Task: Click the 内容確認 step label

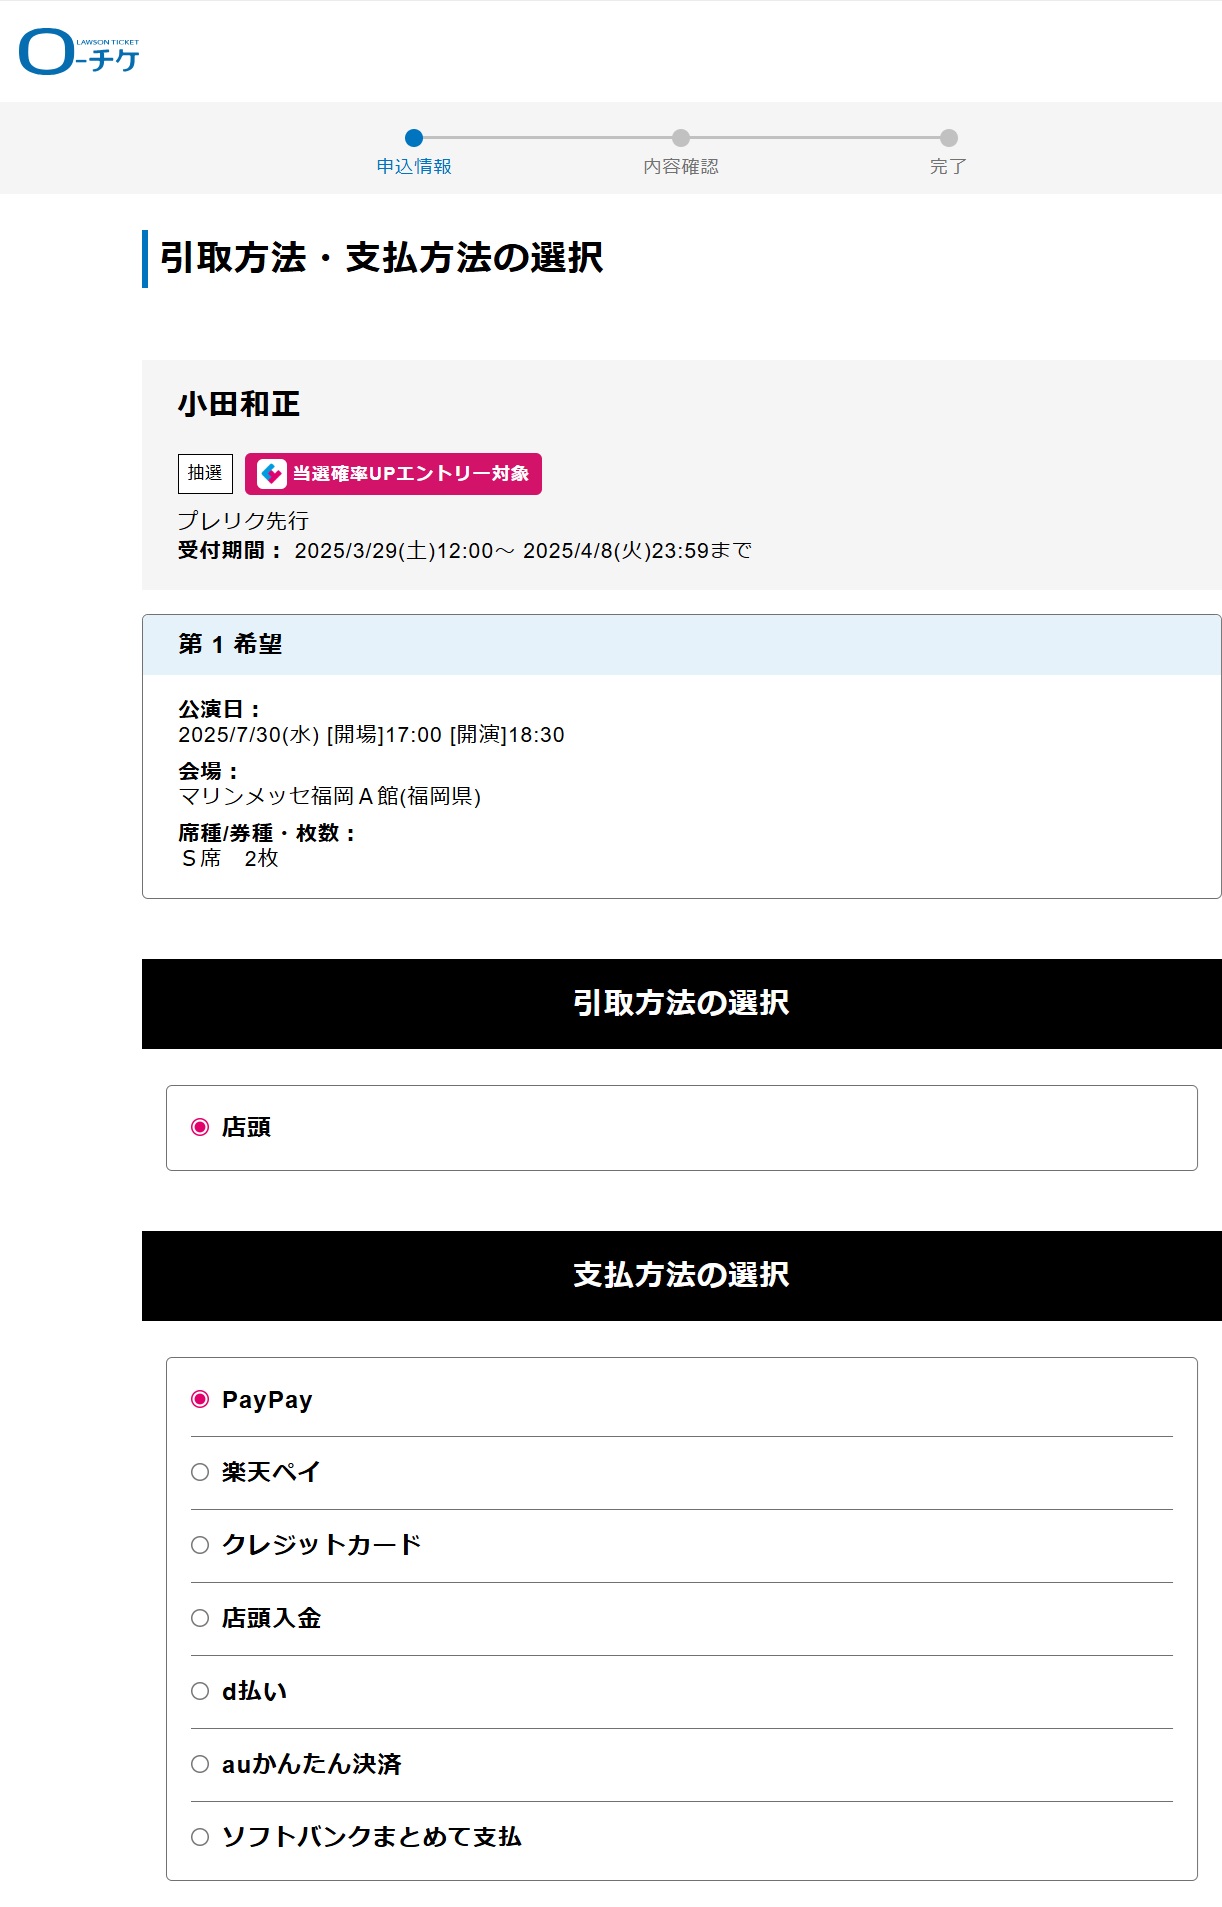Action: pos(681,167)
